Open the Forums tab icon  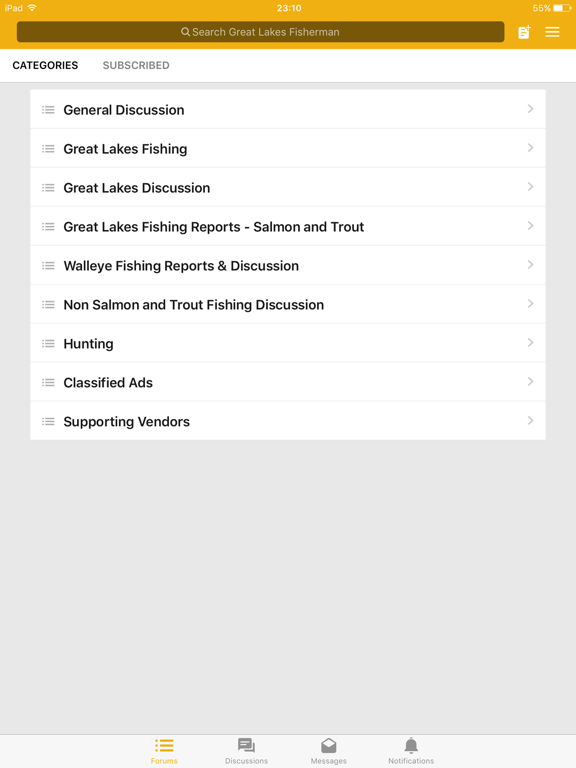pyautogui.click(x=164, y=745)
